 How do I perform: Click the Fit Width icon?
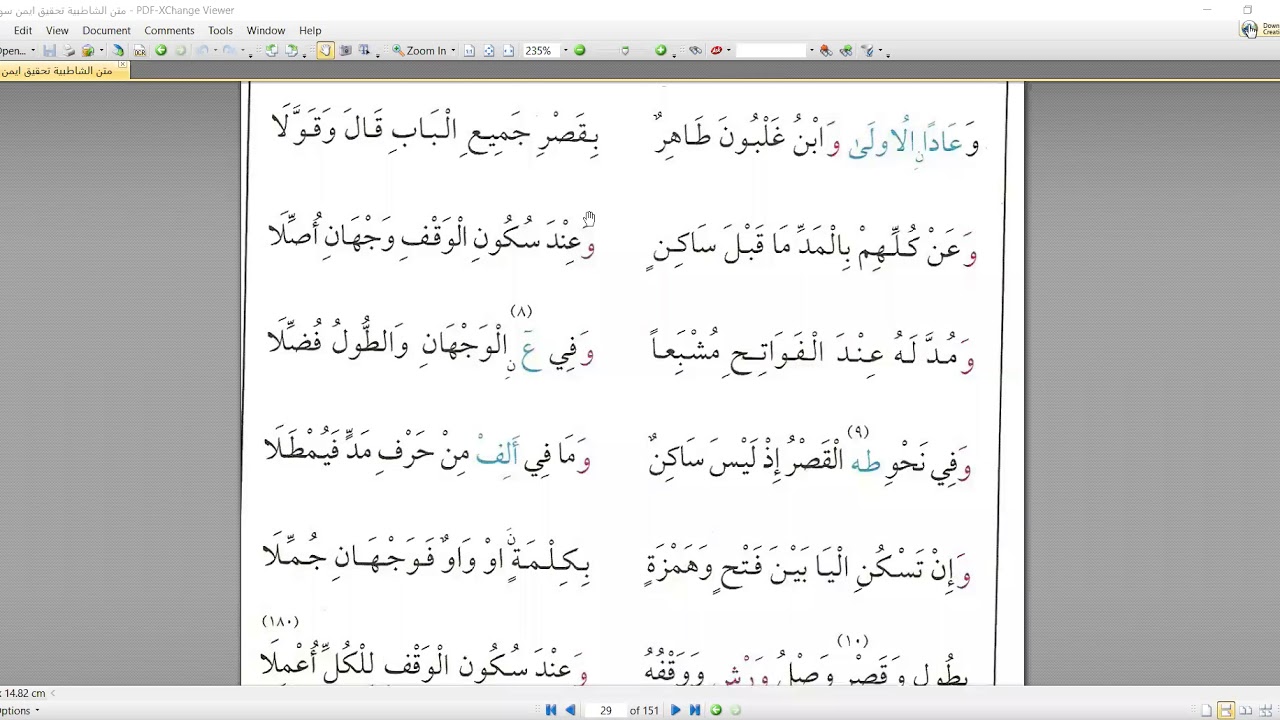point(508,50)
